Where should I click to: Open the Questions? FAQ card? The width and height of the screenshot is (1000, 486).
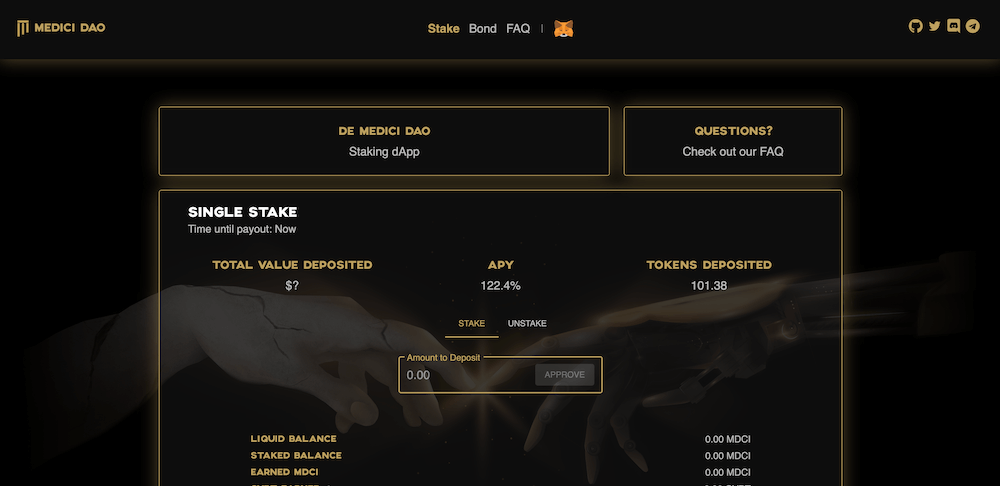733,141
